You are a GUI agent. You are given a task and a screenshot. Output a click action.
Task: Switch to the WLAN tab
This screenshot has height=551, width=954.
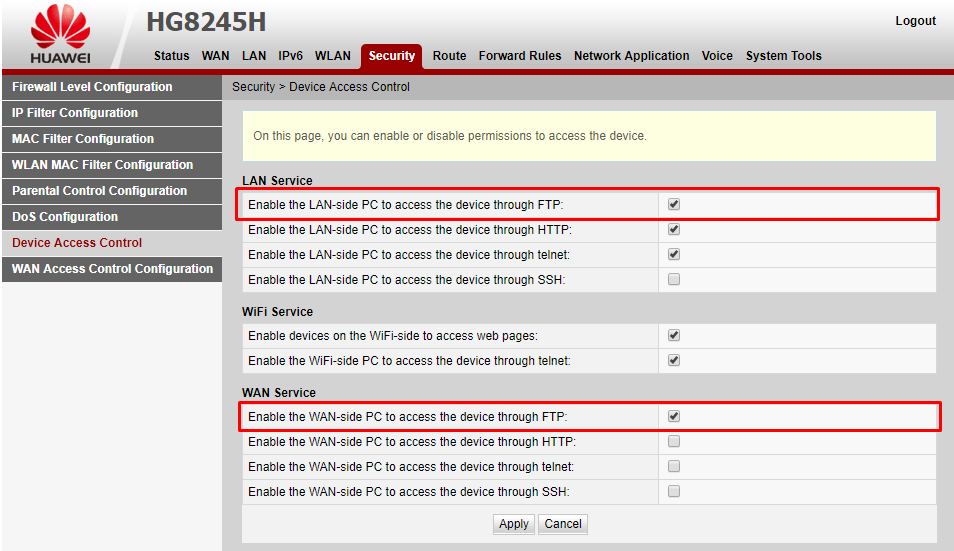[333, 56]
